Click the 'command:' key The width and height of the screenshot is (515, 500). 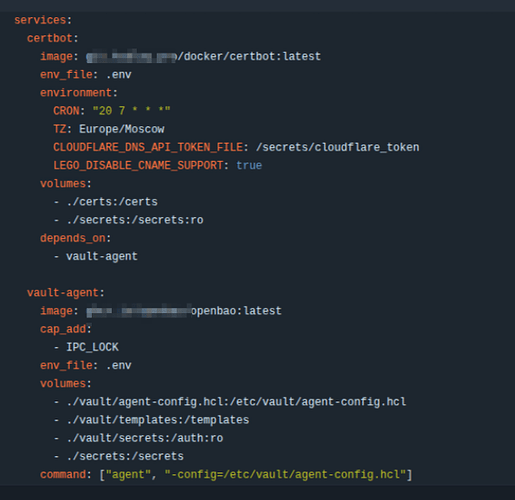click(66, 474)
